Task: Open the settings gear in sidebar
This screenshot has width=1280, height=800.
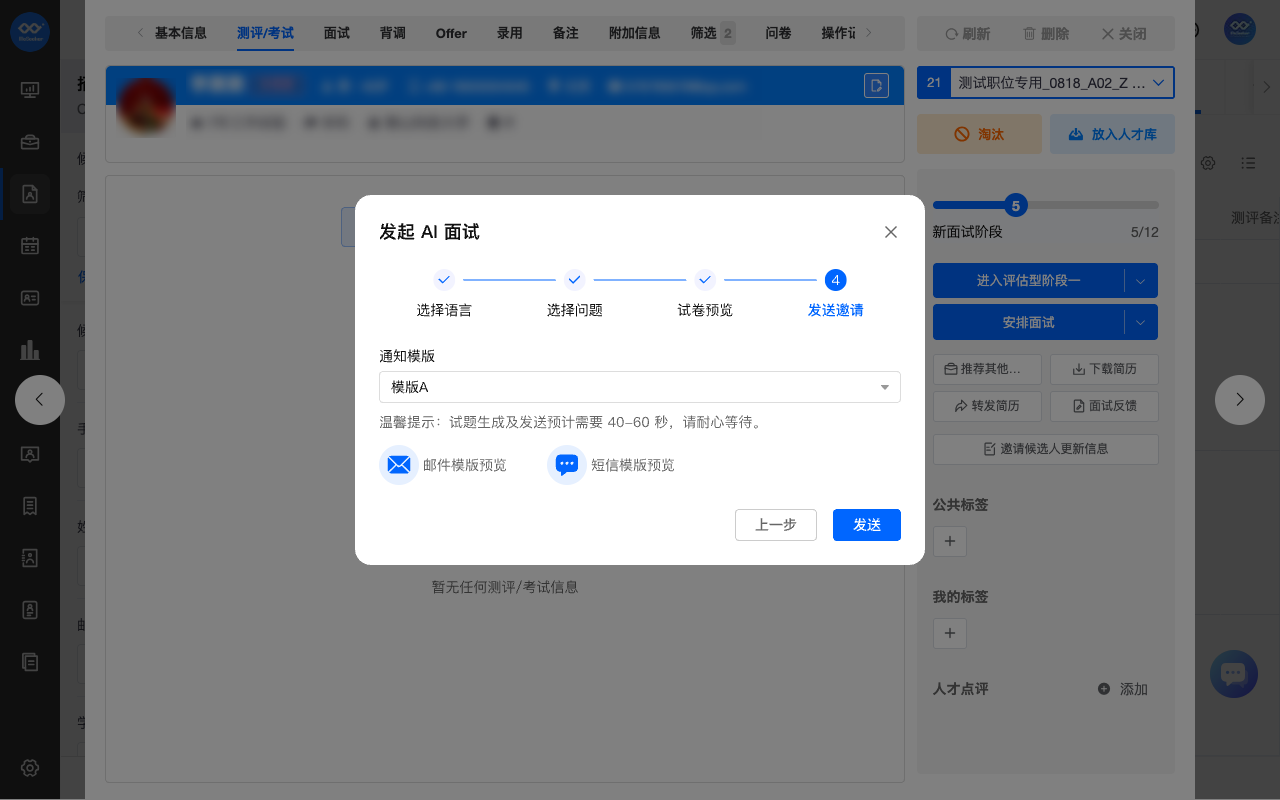Action: (30, 768)
